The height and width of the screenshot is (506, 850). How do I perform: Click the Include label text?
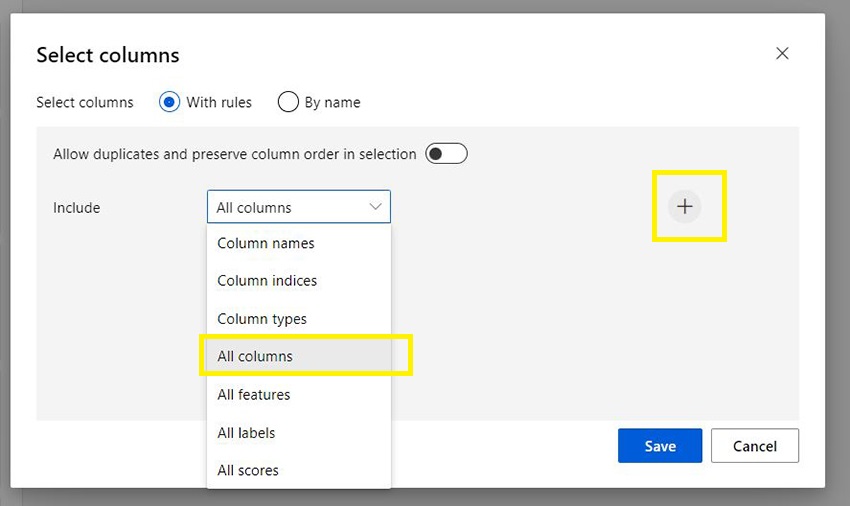coord(77,208)
